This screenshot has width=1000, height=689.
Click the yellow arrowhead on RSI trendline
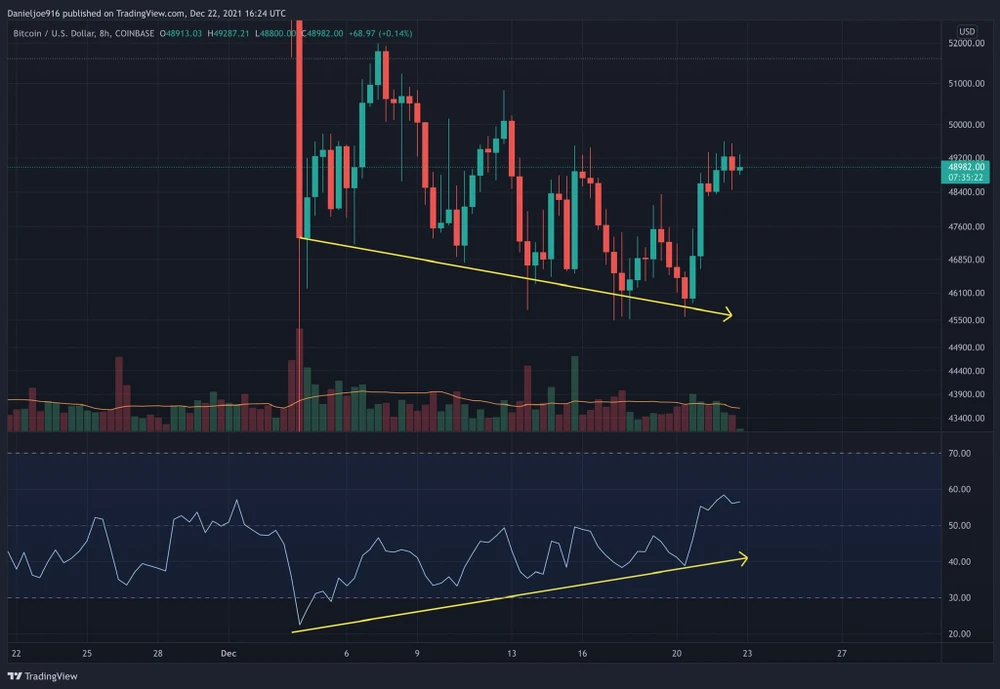pyautogui.click(x=741, y=558)
